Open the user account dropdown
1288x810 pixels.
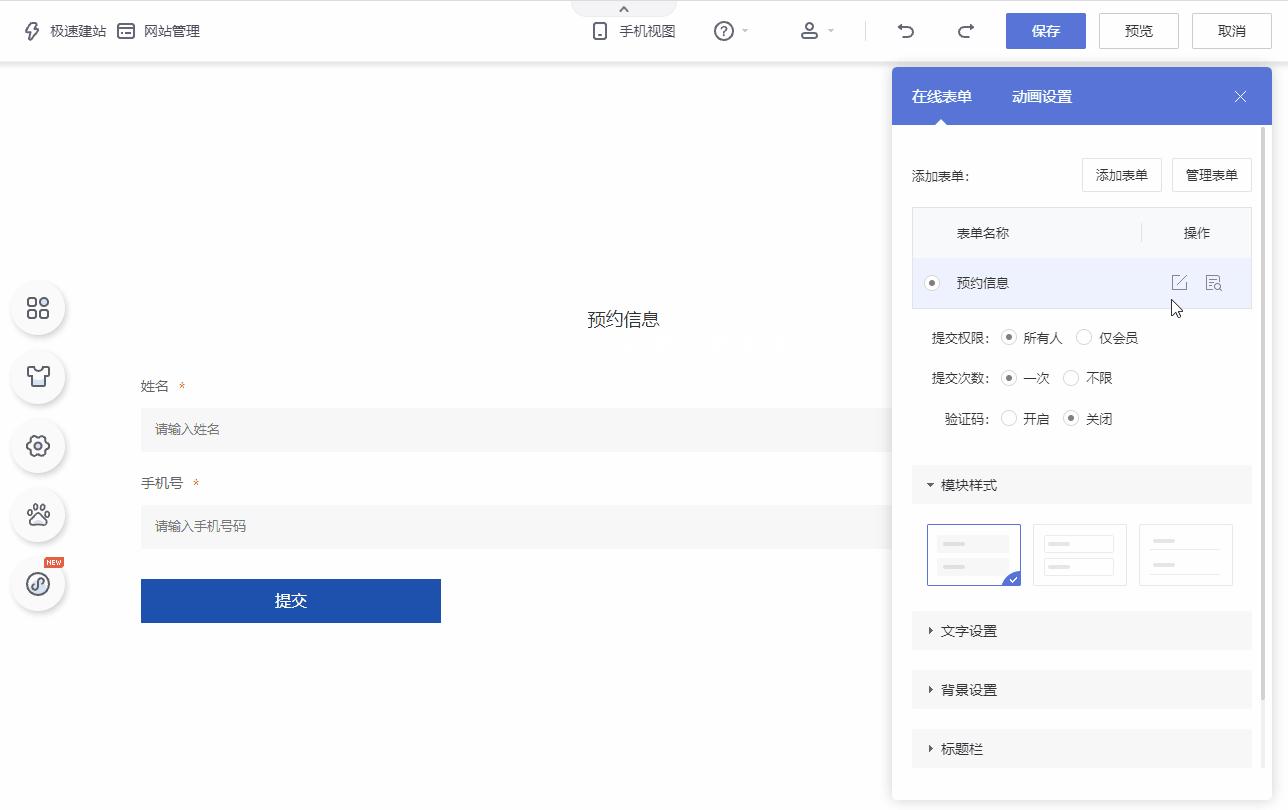[816, 31]
